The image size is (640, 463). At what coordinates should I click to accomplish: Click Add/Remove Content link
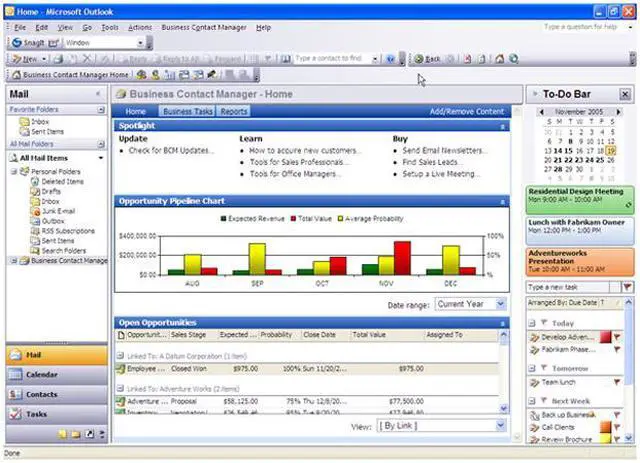point(467,111)
